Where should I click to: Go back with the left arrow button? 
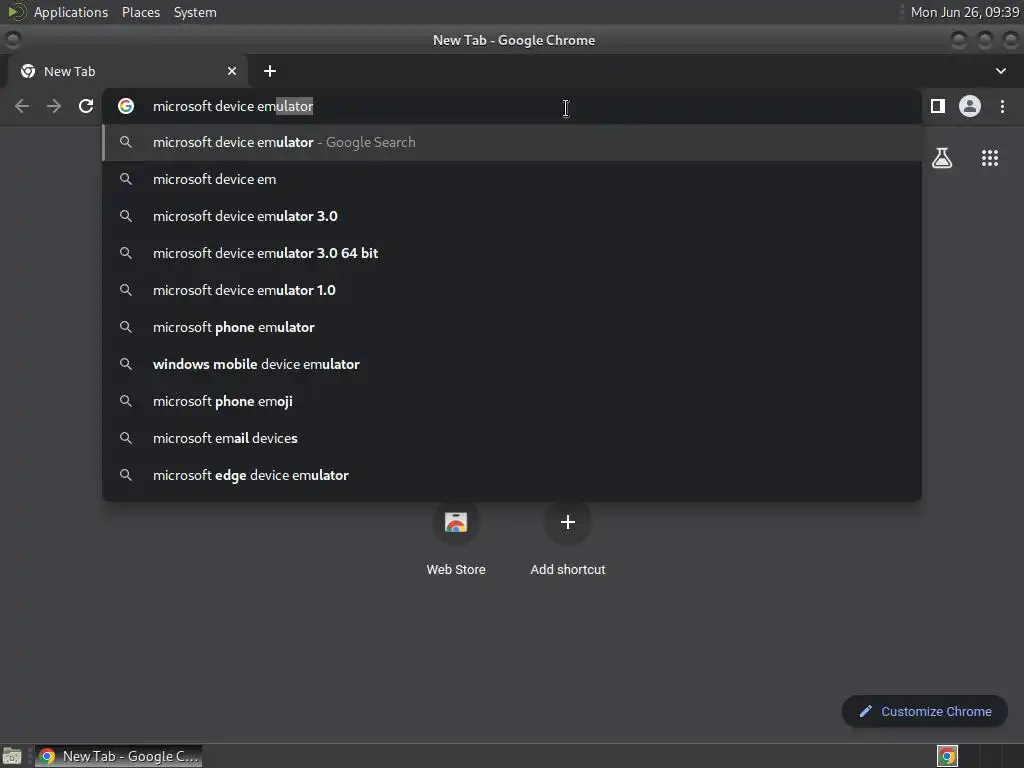[x=22, y=106]
